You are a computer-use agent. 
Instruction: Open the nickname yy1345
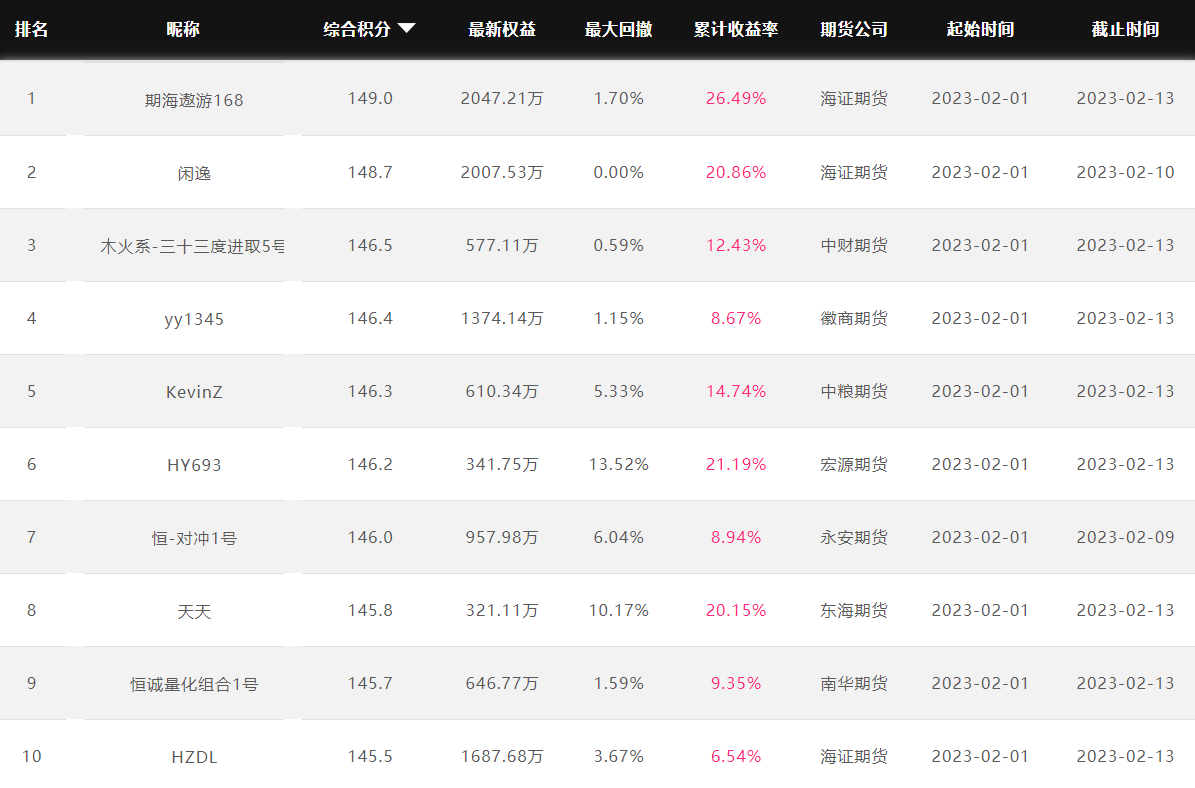pyautogui.click(x=194, y=319)
